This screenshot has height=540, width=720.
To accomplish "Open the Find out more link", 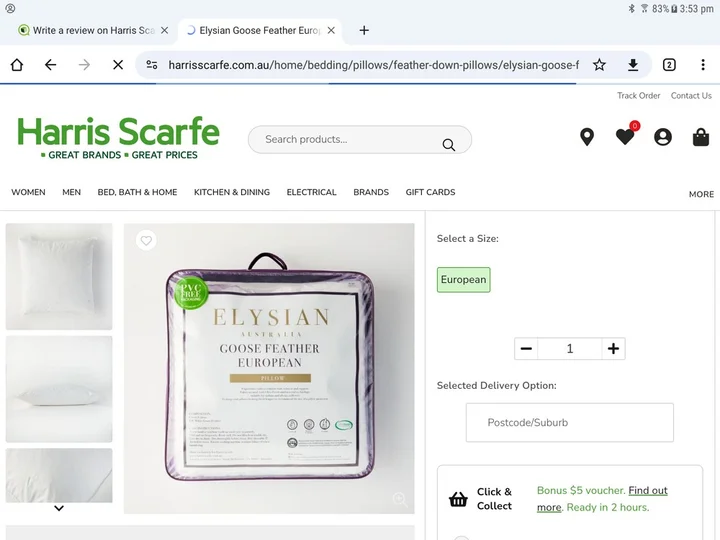I will click(647, 491).
